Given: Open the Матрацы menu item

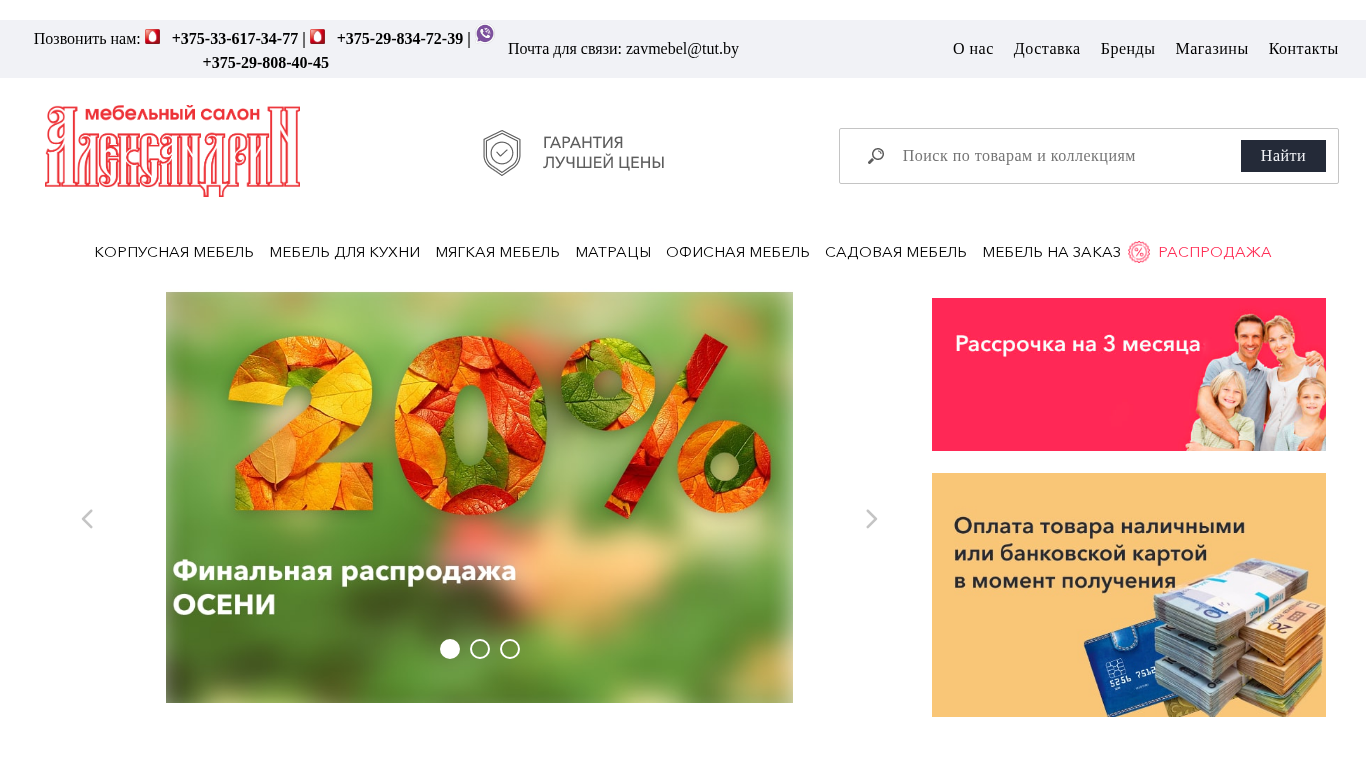Looking at the screenshot, I should pyautogui.click(x=613, y=252).
